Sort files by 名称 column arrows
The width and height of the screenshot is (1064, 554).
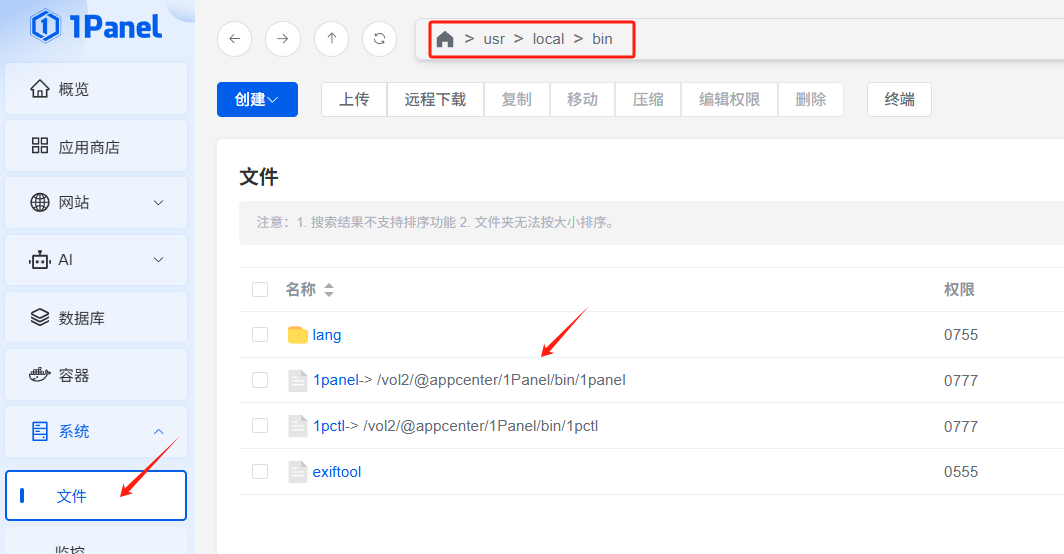pos(329,290)
